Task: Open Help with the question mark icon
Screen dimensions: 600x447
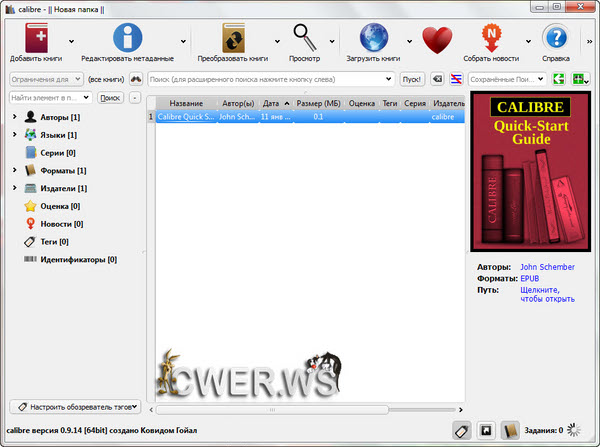Action: click(x=555, y=38)
